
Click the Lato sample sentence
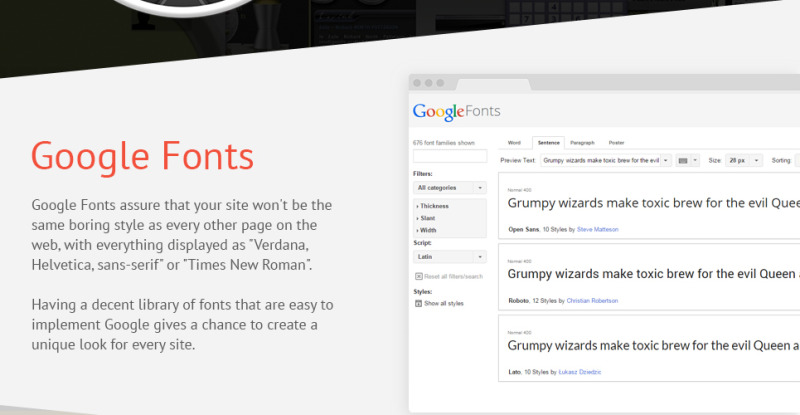(654, 346)
